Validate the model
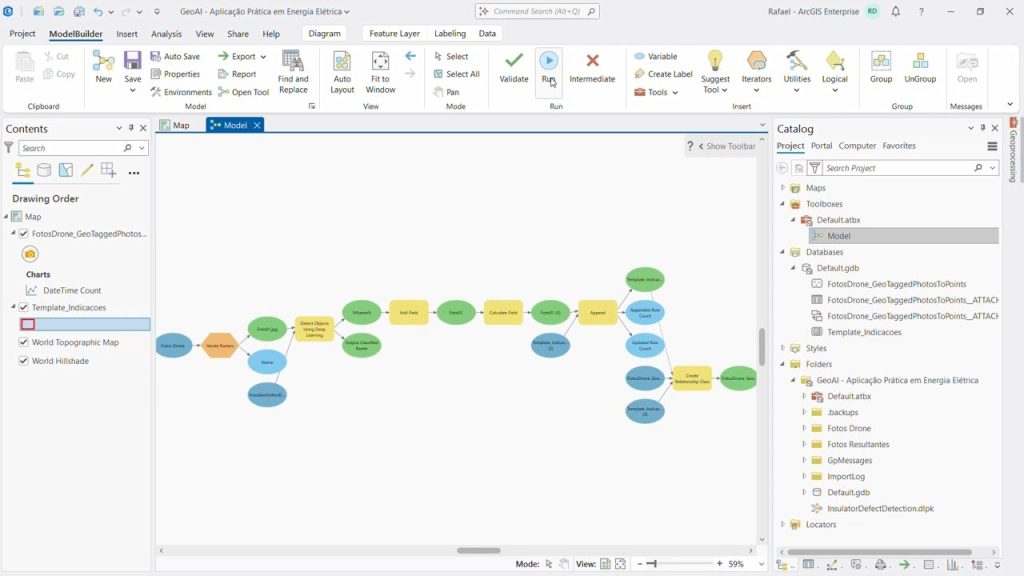Viewport: 1024px width, 576px height. point(513,67)
